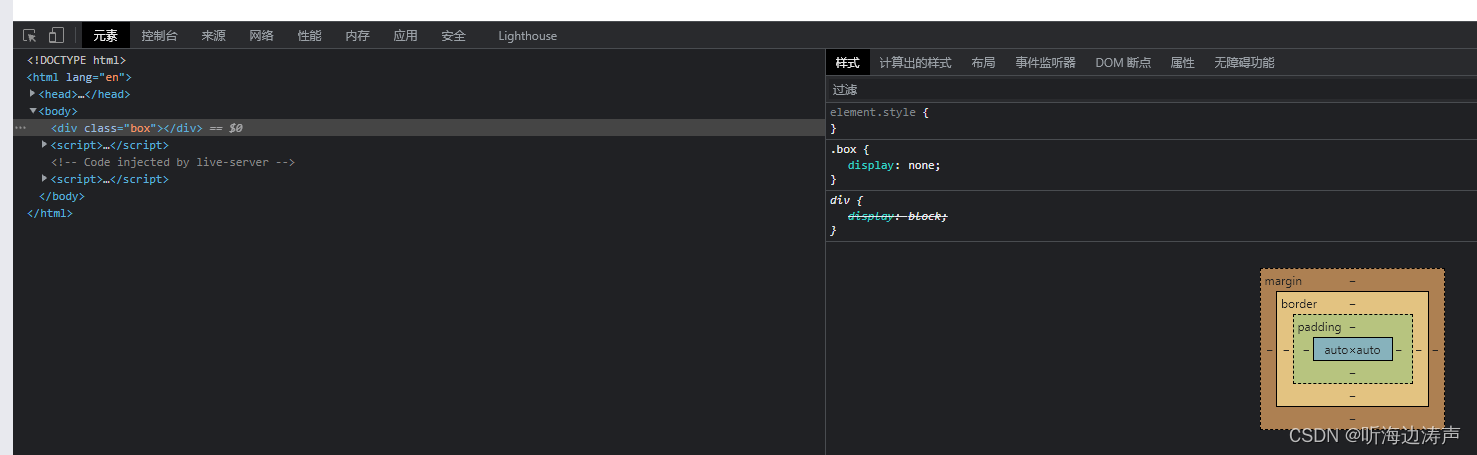Open the 计算出的样式 pane tab
Screen dimensions: 1477x455
click(915, 62)
